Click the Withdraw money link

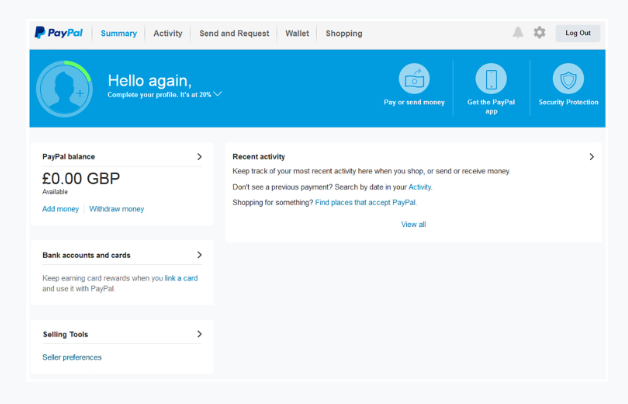coord(117,209)
